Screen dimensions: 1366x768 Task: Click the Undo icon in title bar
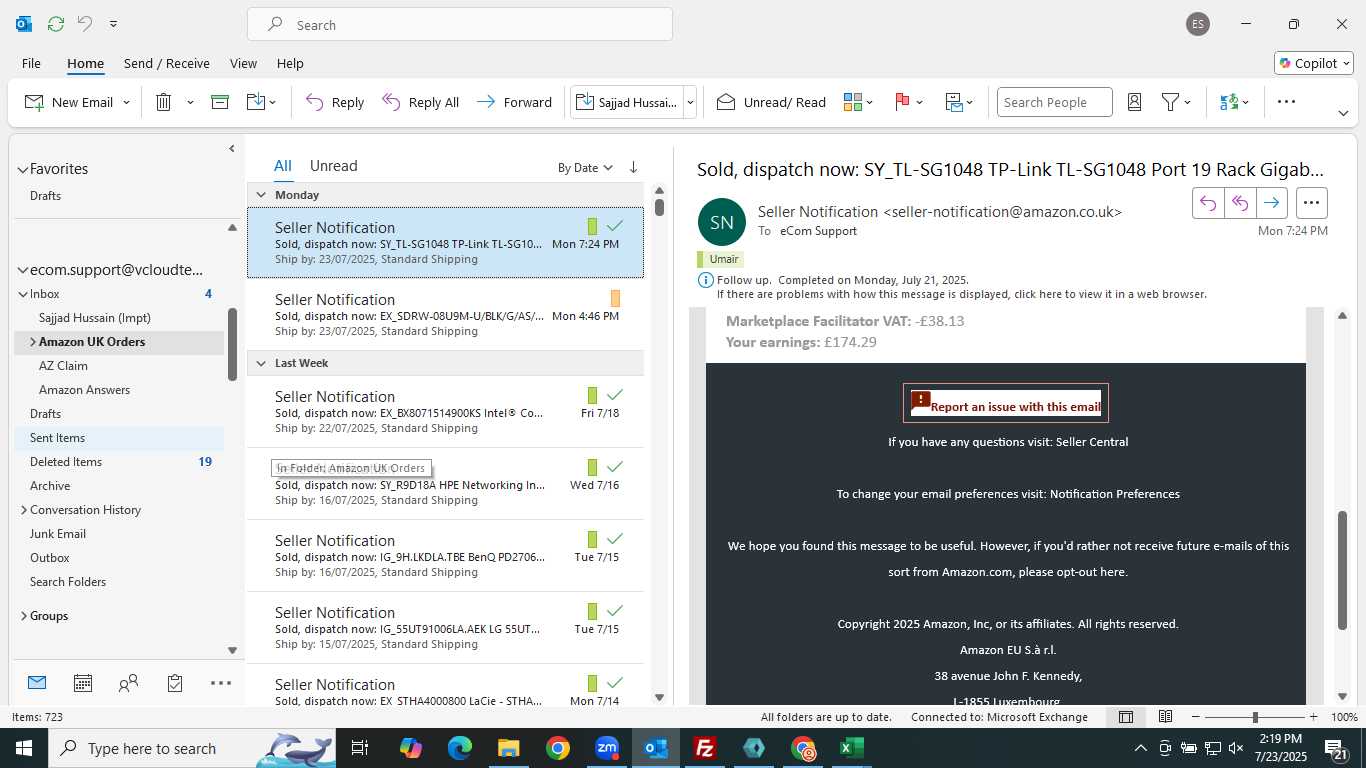pos(85,24)
